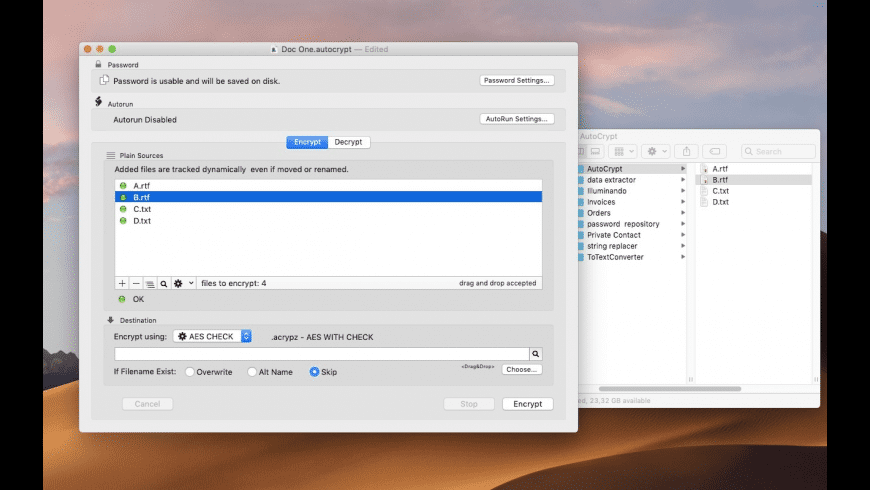Image resolution: width=870 pixels, height=490 pixels.
Task: Click the Finder share toolbar icon
Action: (x=686, y=151)
